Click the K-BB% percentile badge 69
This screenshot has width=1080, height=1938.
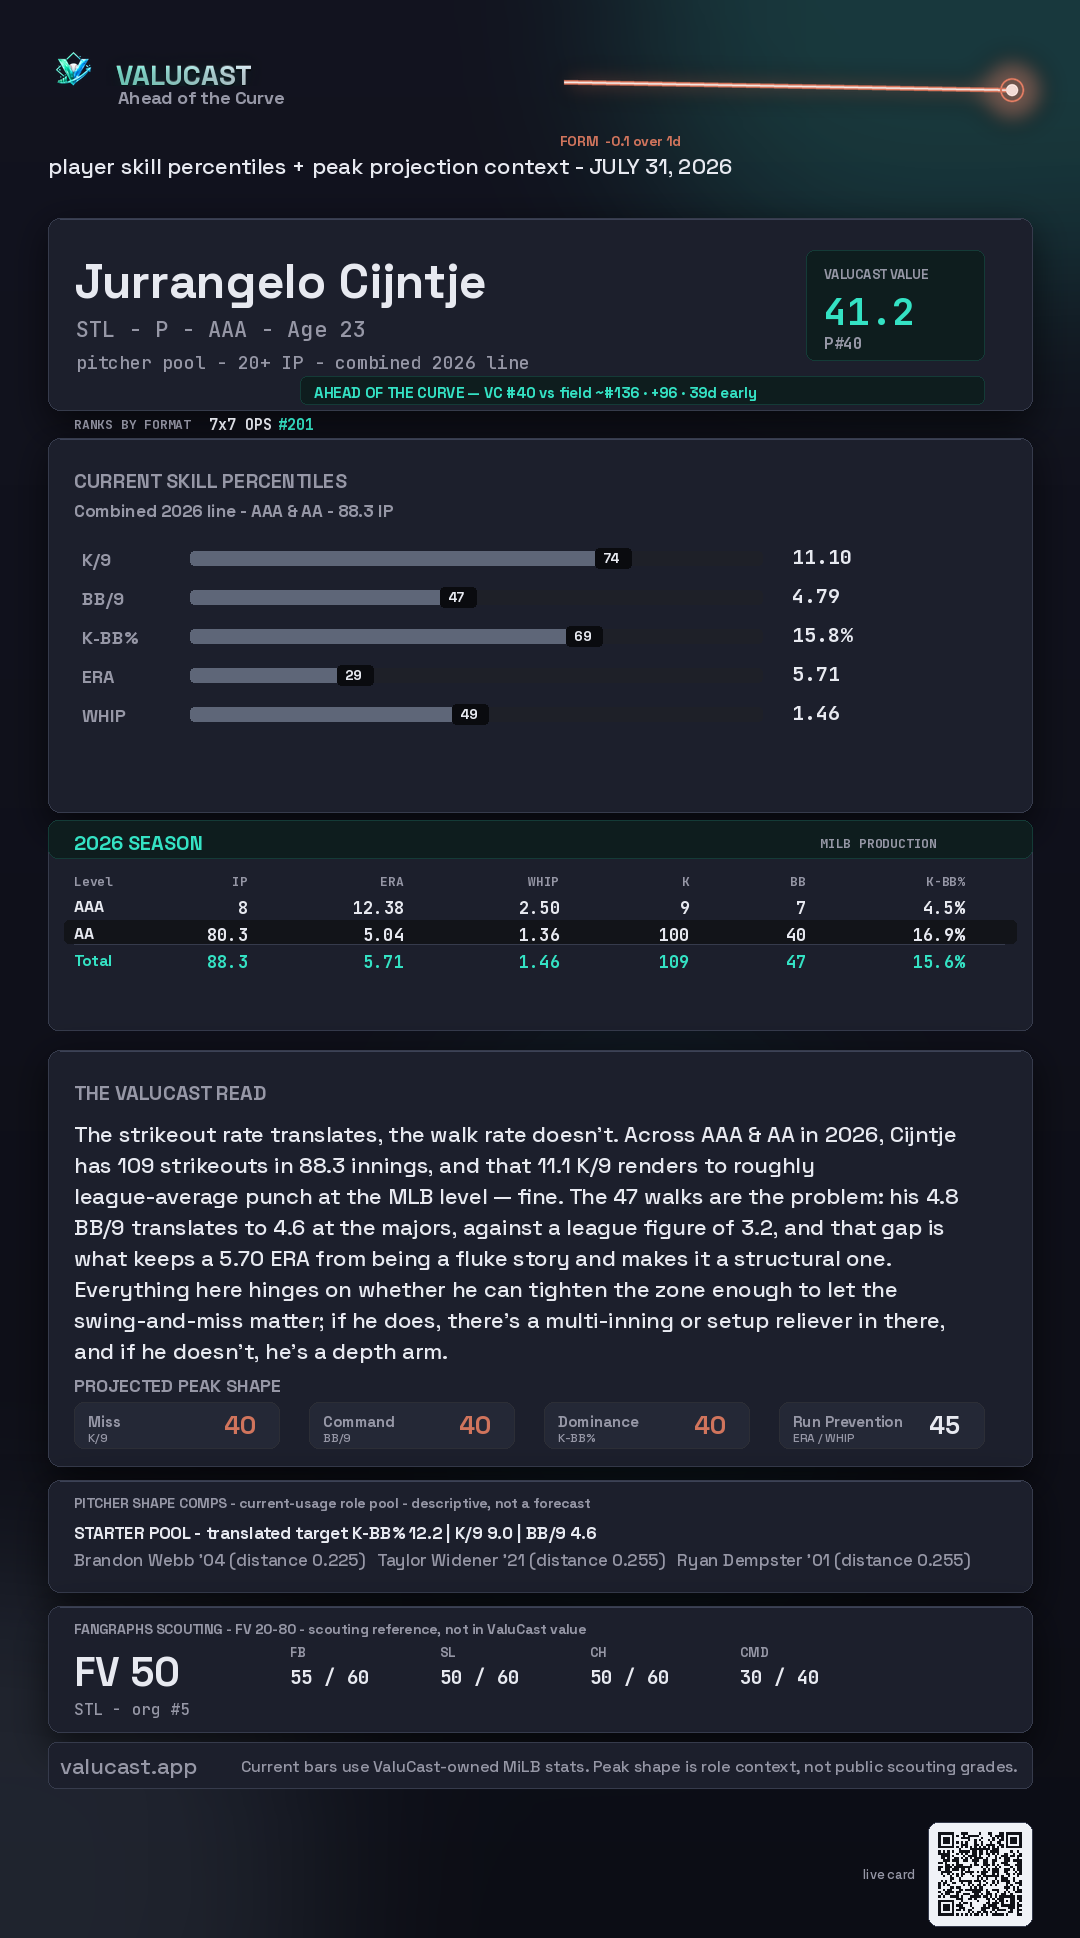click(x=583, y=636)
